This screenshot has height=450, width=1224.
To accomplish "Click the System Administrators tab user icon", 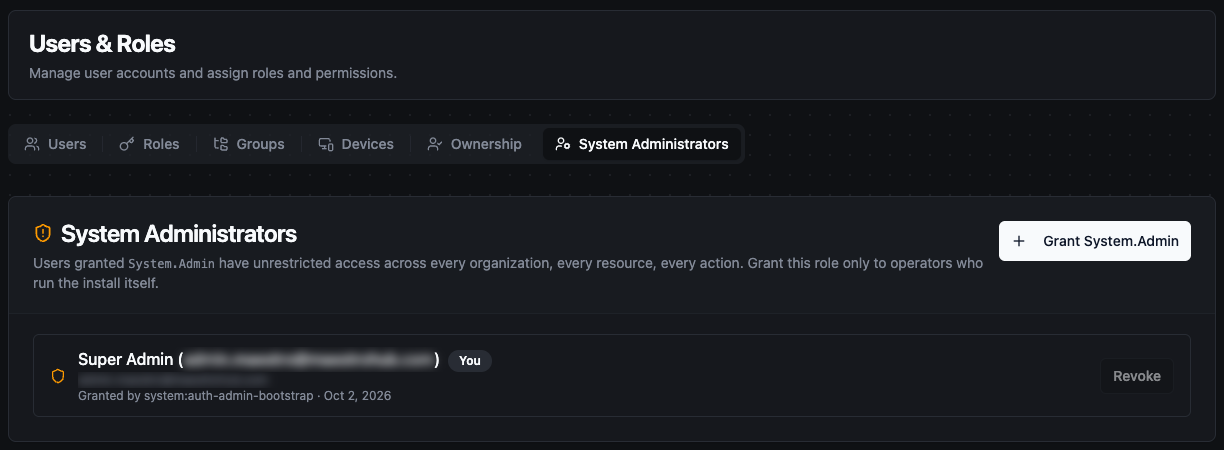I will coord(563,144).
